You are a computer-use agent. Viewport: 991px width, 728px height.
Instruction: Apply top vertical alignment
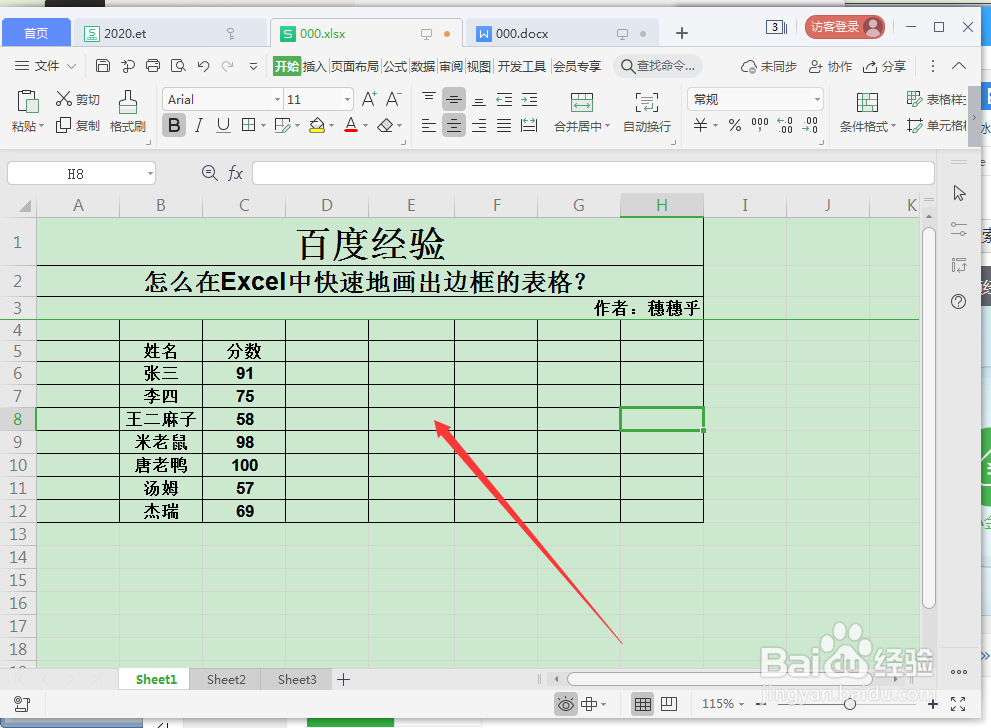(429, 99)
